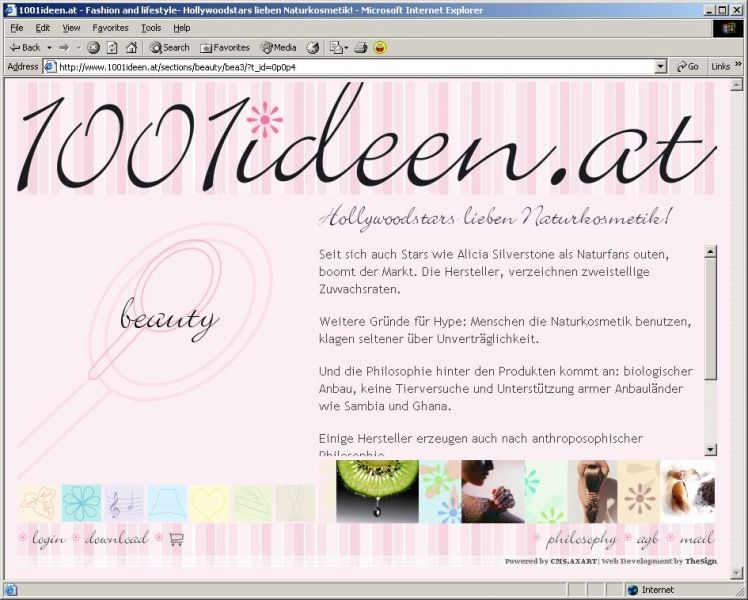The height and width of the screenshot is (600, 748).
Task: Select the blue flower category tile
Action: [x=81, y=503]
